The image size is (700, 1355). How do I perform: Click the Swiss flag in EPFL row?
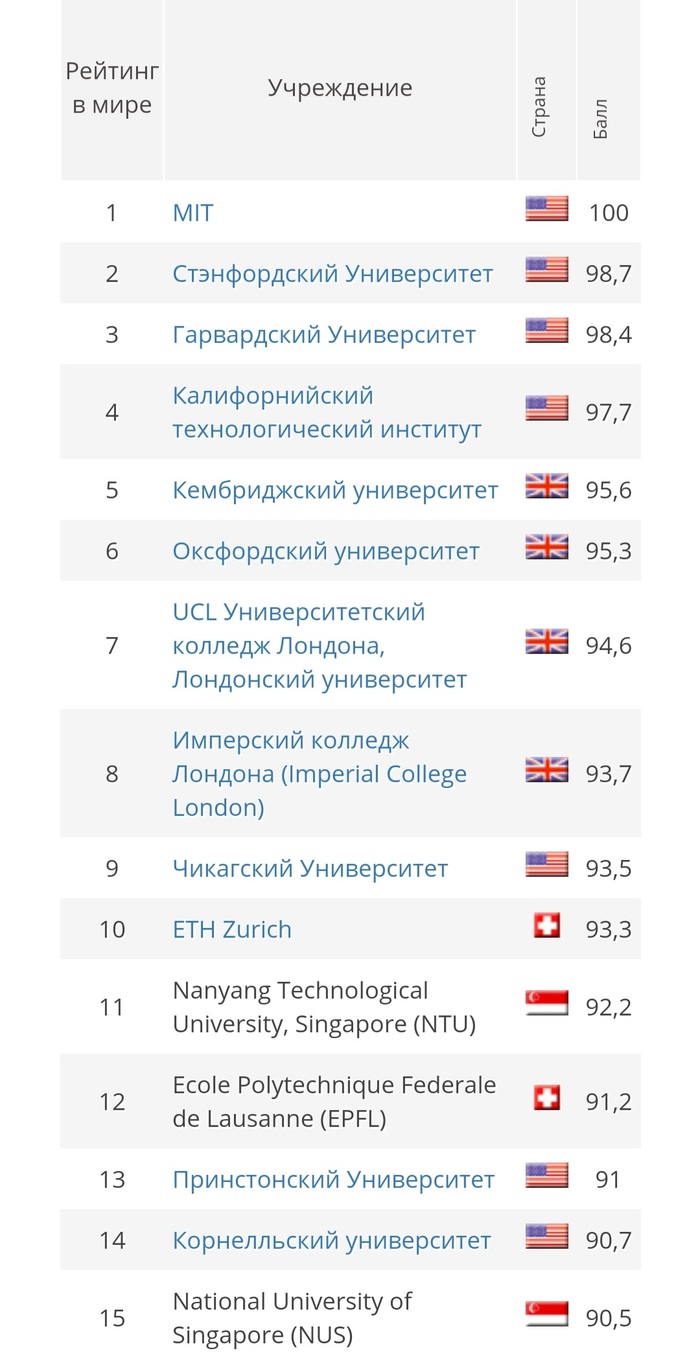click(546, 1098)
